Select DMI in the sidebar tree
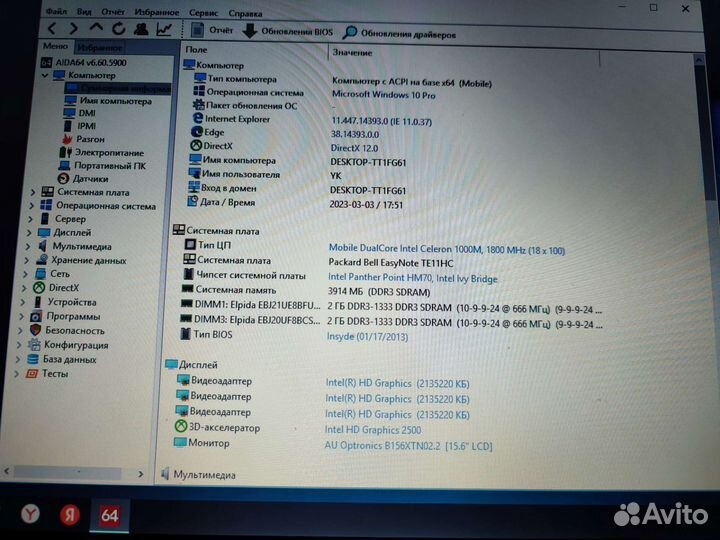The width and height of the screenshot is (720, 540). [87, 113]
